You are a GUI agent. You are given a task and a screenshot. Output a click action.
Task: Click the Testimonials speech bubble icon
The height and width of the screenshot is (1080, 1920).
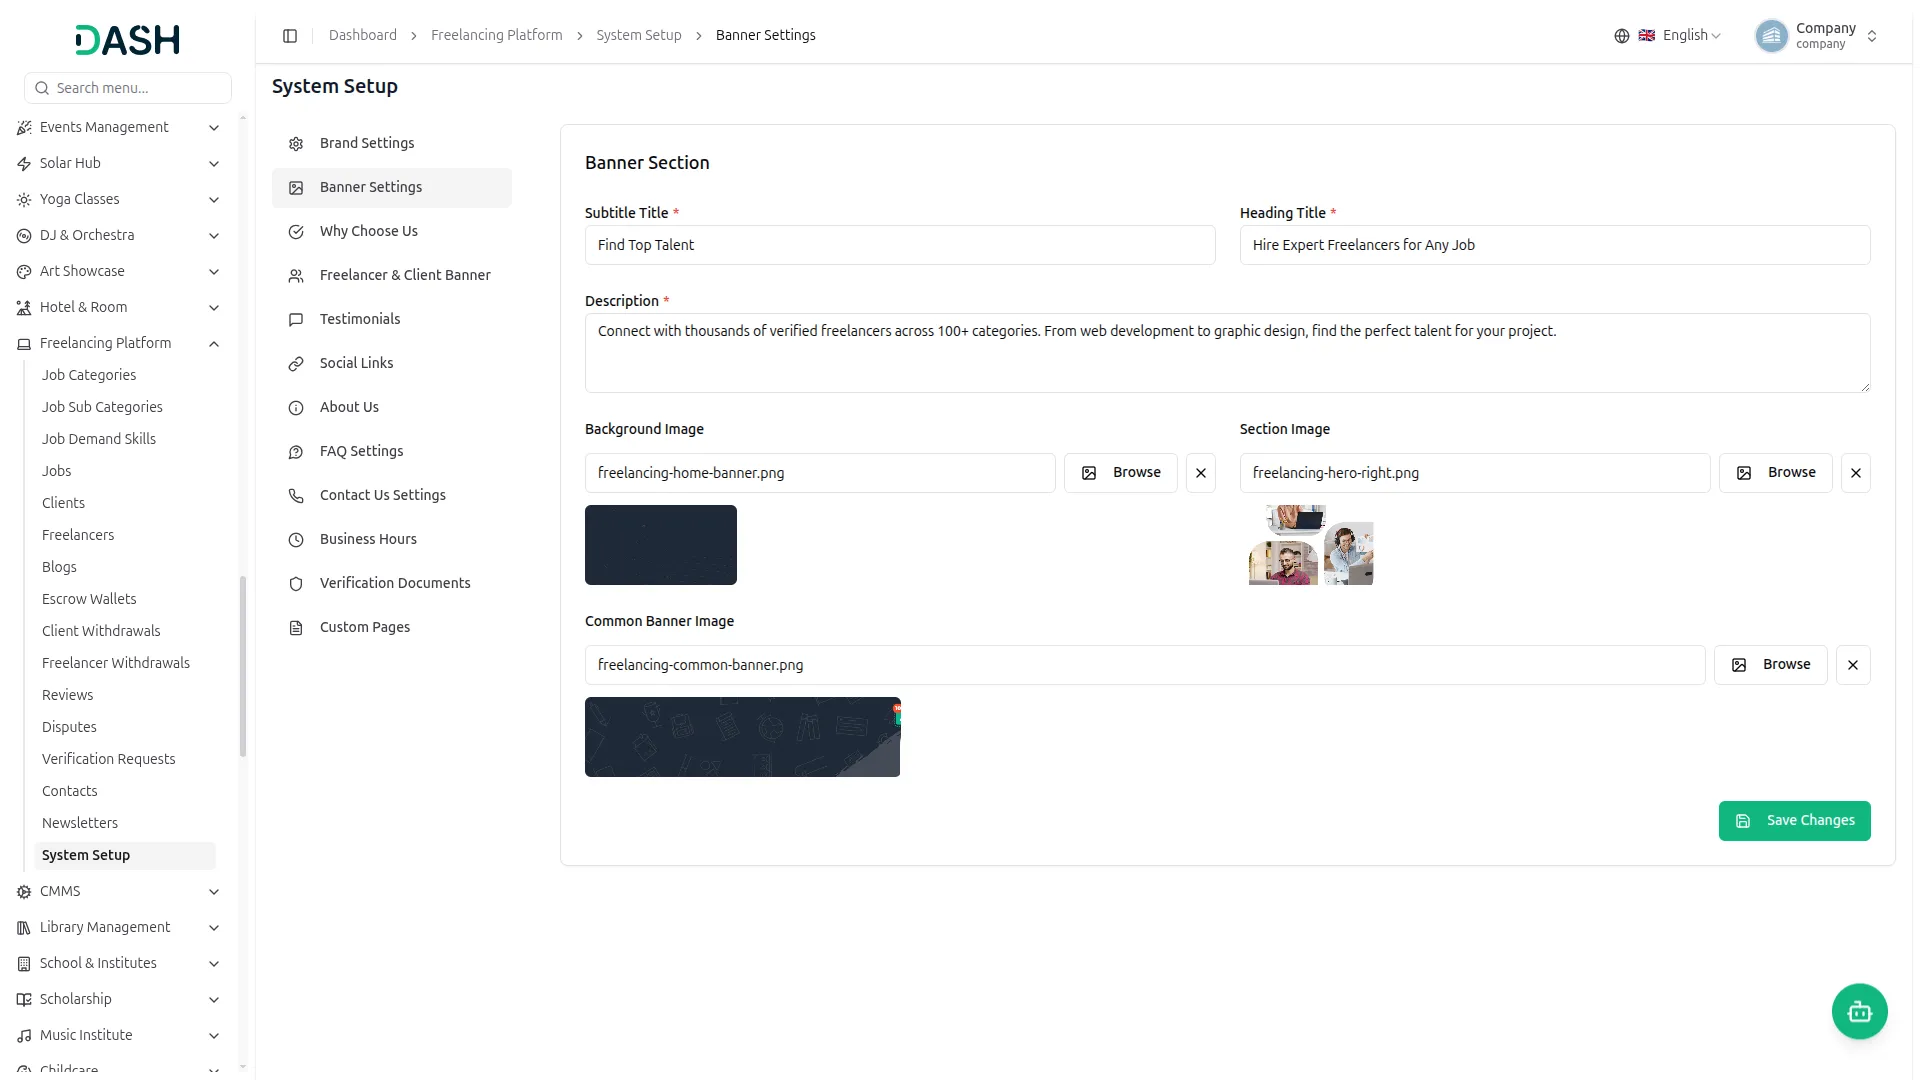click(296, 320)
